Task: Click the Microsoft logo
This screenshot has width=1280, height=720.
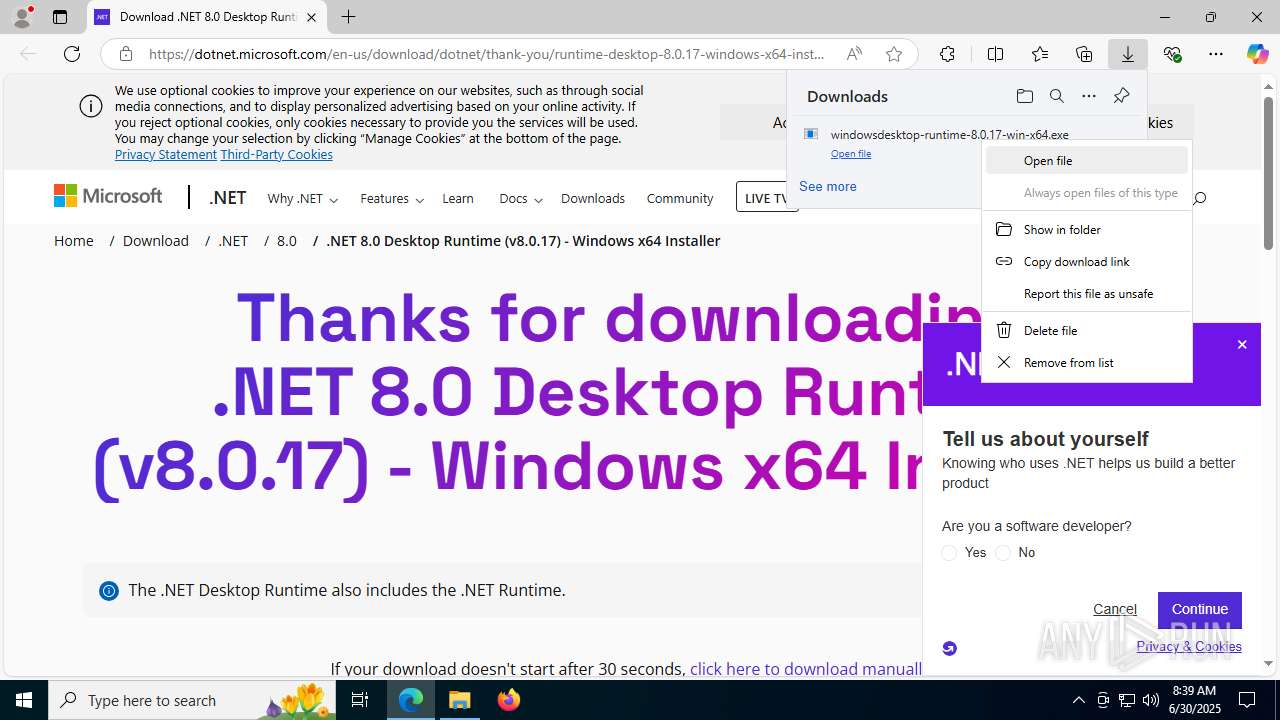Action: (x=108, y=196)
